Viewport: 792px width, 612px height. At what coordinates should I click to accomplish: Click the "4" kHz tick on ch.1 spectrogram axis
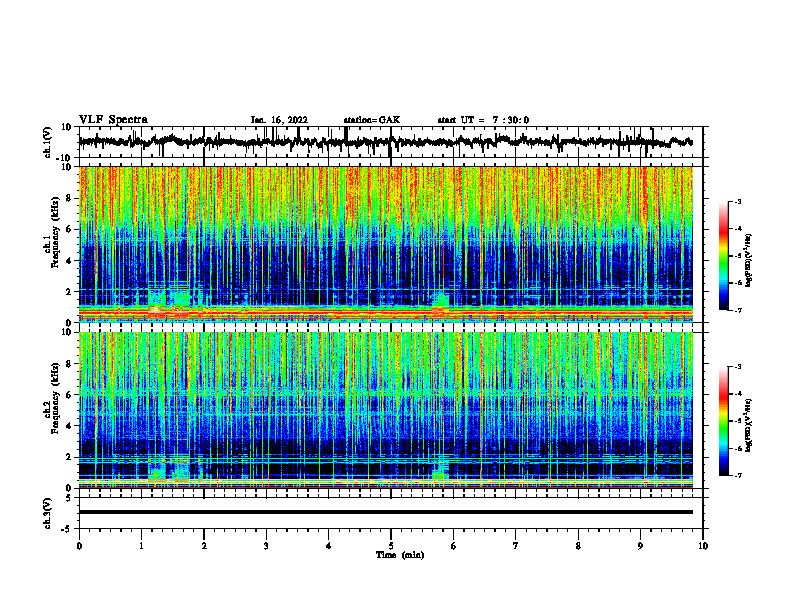(x=69, y=261)
